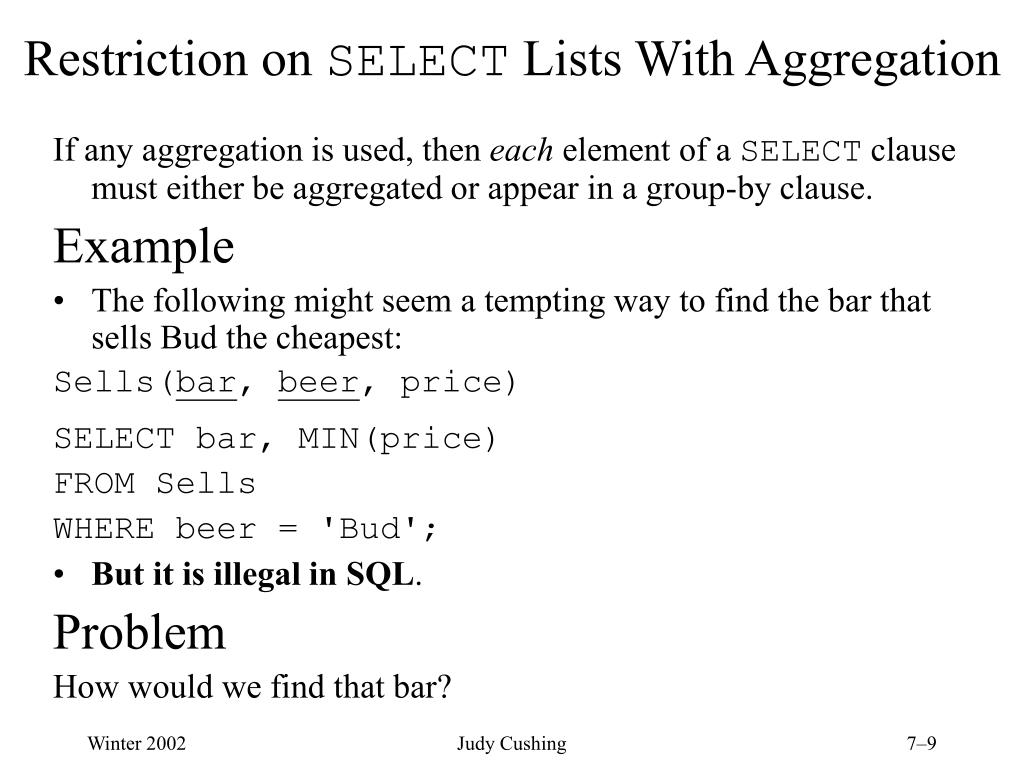Viewport: 1024px width, 768px height.
Task: Click the word 'Aggregation' in the title
Action: 873,61
